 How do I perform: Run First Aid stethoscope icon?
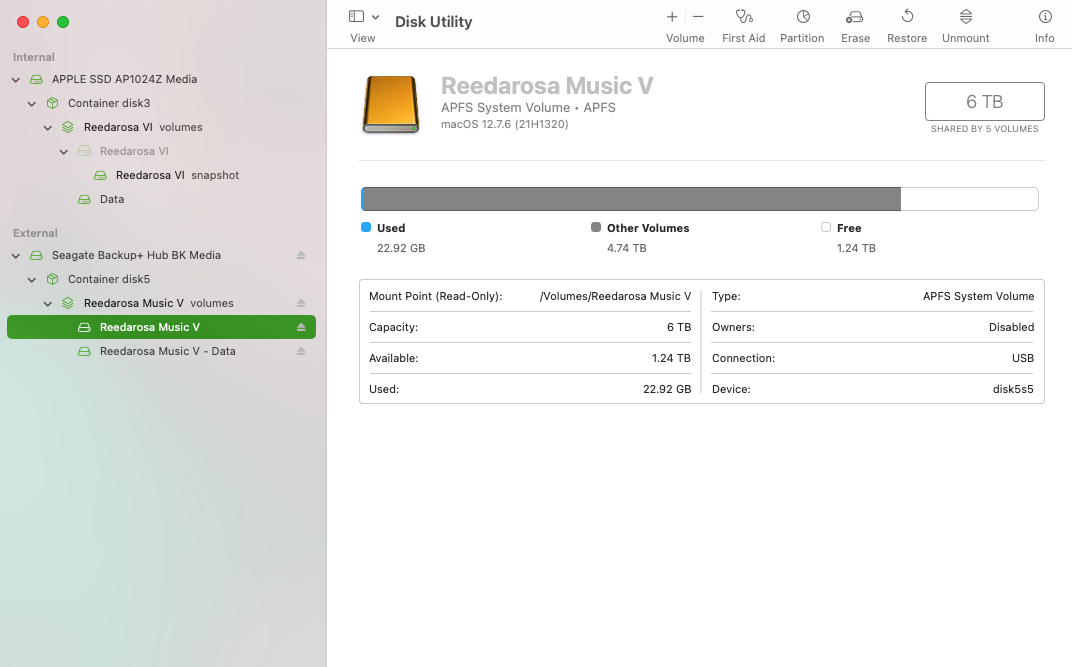point(744,16)
